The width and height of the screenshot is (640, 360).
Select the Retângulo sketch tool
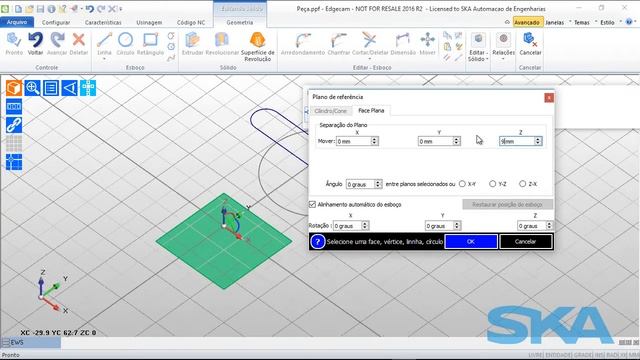tap(150, 40)
